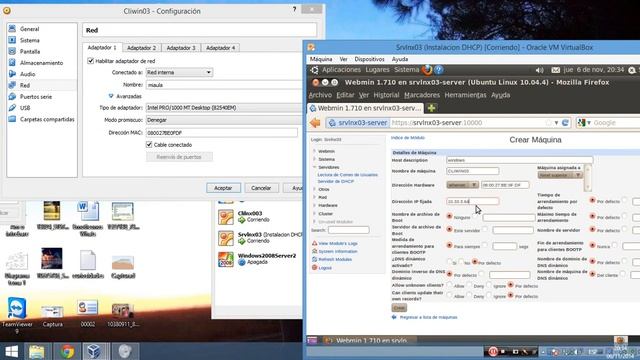Viewport: 640px width, 360px height.
Task: Click scrollbar of Máquina asignada a list
Action: tap(588, 177)
